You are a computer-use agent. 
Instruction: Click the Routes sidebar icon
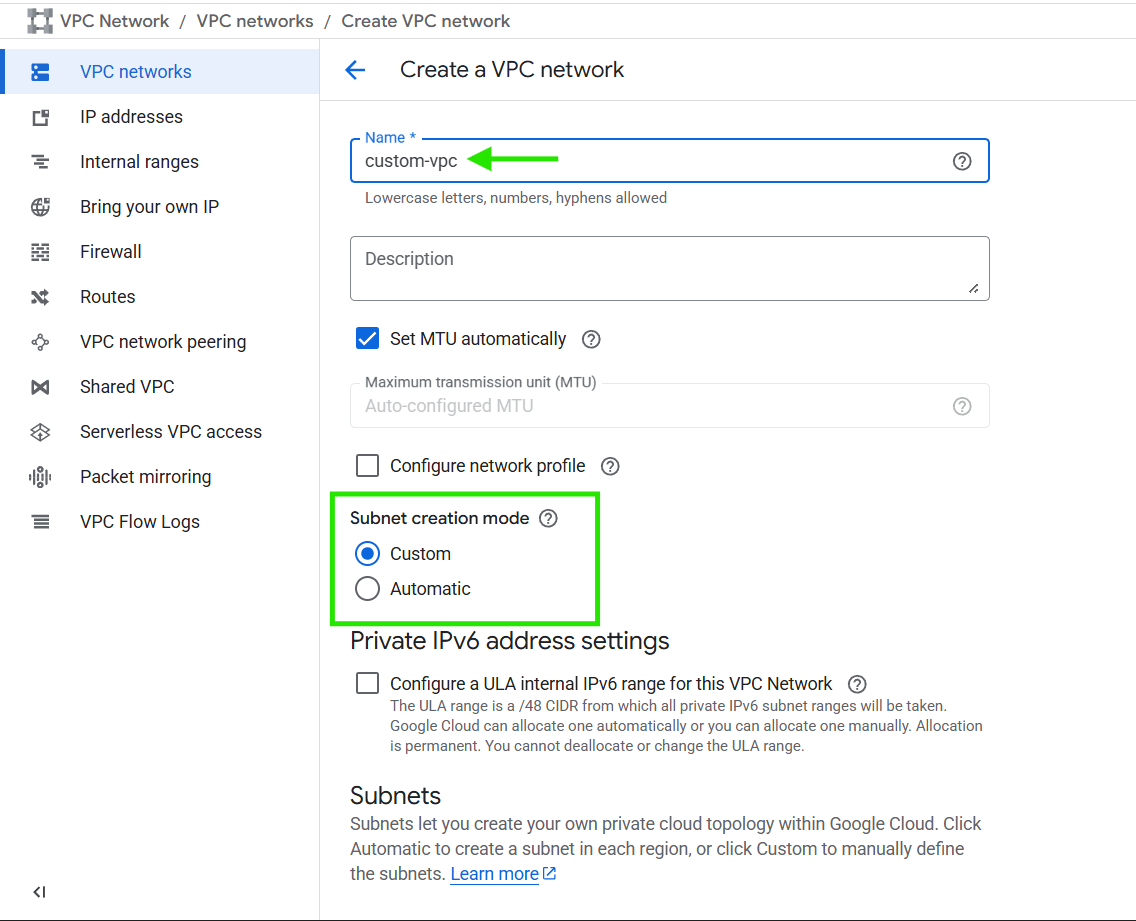coord(40,297)
